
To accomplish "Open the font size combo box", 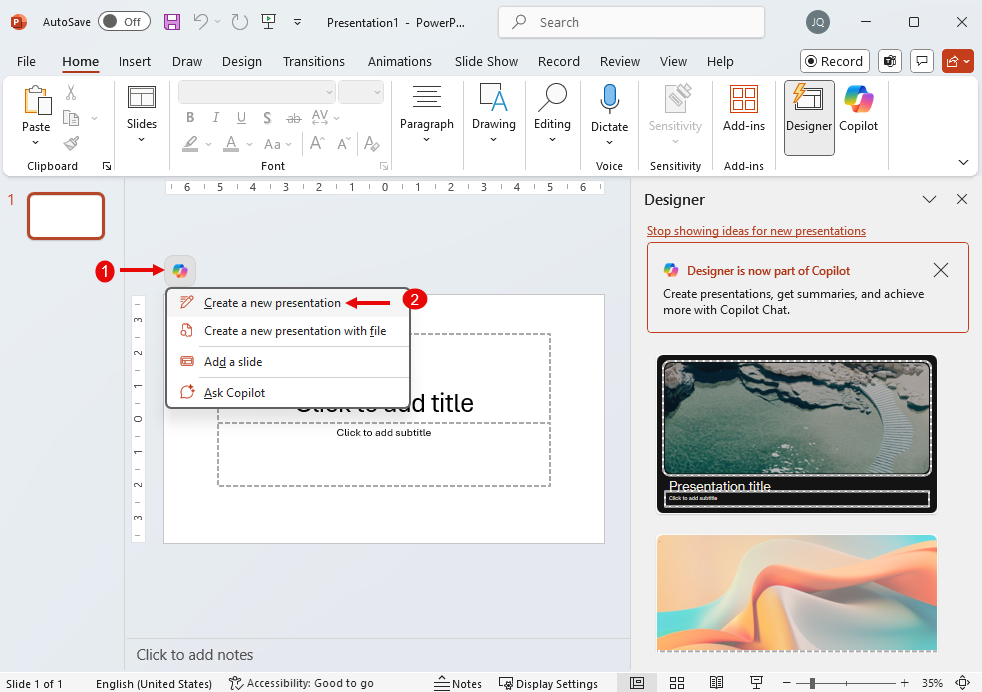I will click(360, 92).
